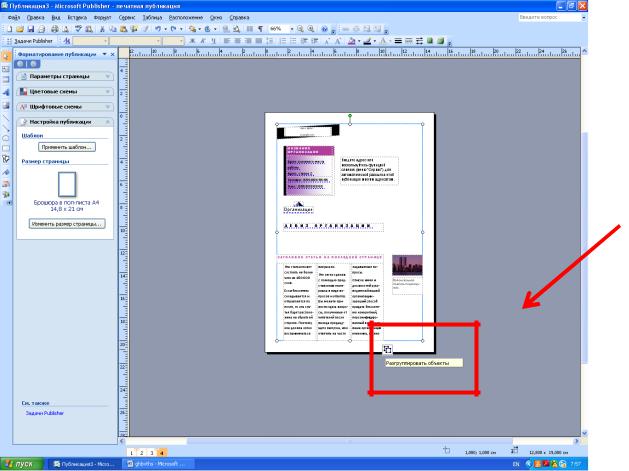This screenshot has height=471, width=629.
Task: Justify text alignment
Action: point(259,41)
